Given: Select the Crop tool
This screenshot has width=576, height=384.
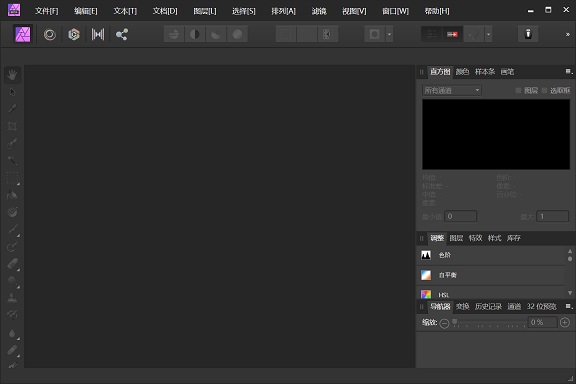Looking at the screenshot, I should click(12, 126).
